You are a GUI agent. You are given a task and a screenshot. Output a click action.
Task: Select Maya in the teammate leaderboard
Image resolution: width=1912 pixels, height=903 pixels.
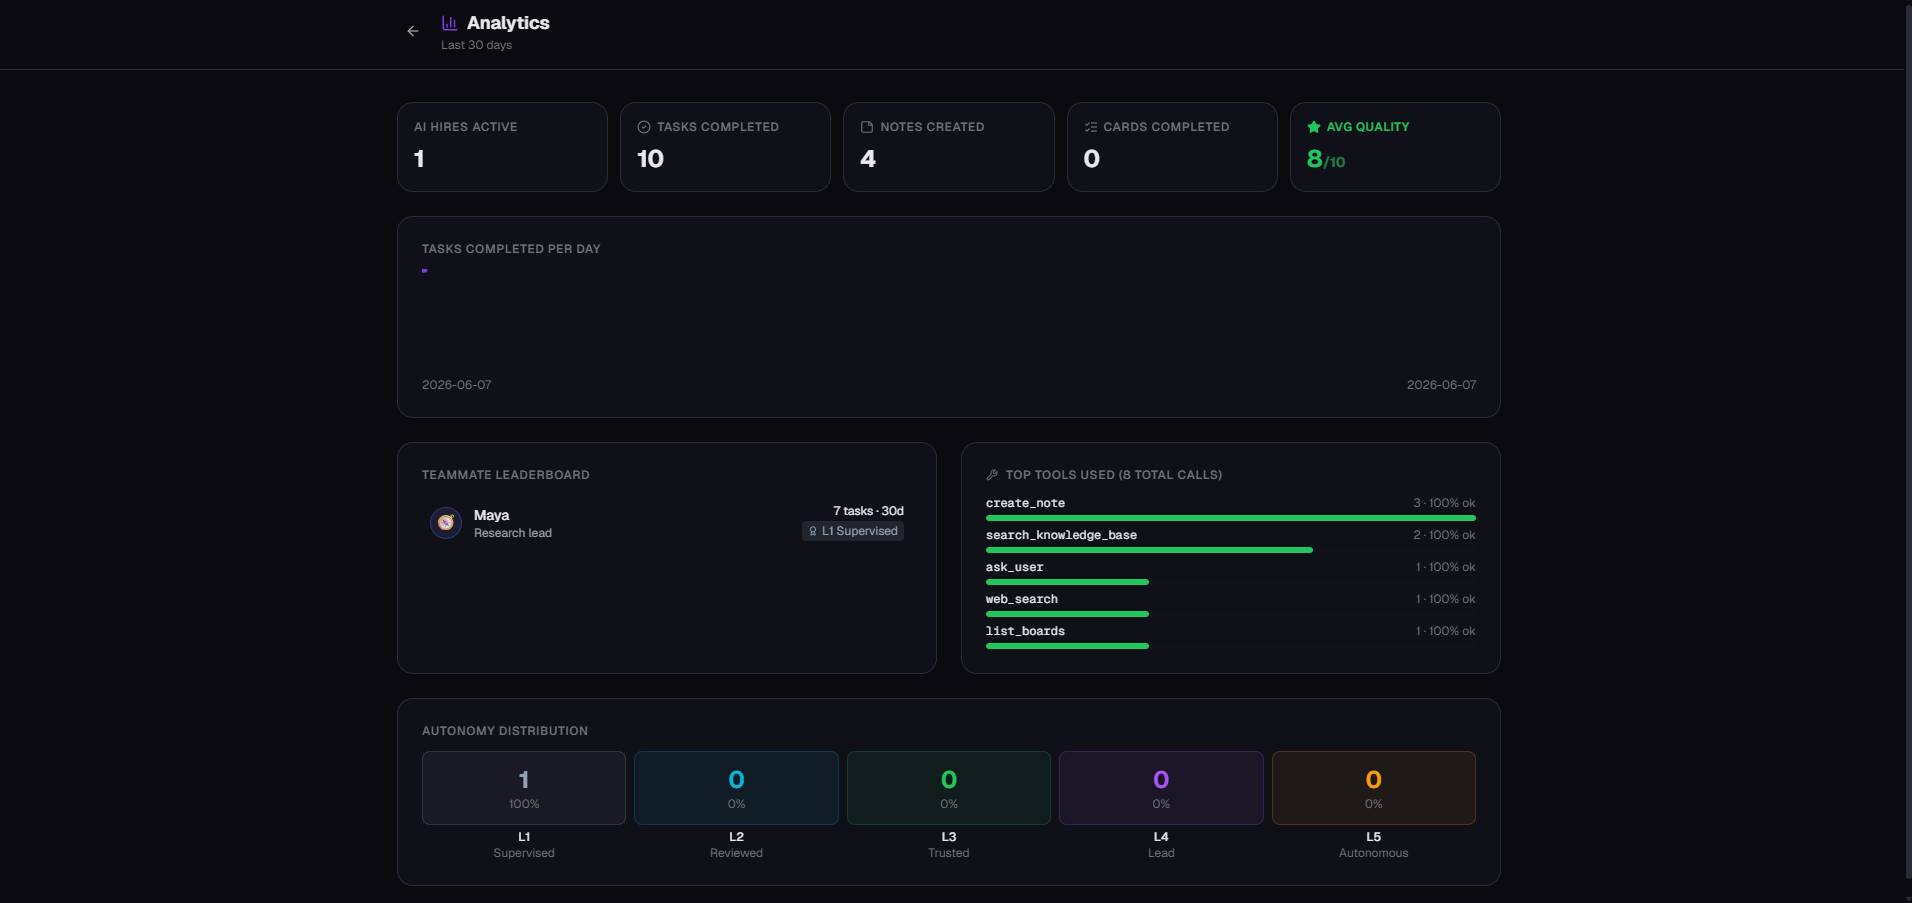pyautogui.click(x=667, y=522)
